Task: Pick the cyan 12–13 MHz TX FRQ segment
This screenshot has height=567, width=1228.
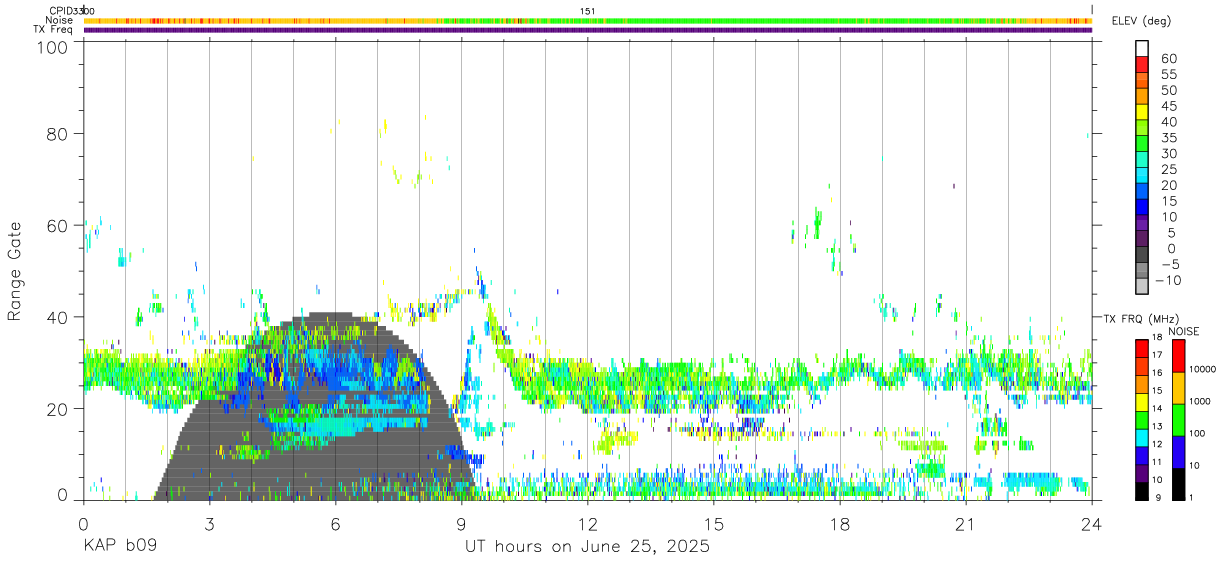Action: (1142, 437)
